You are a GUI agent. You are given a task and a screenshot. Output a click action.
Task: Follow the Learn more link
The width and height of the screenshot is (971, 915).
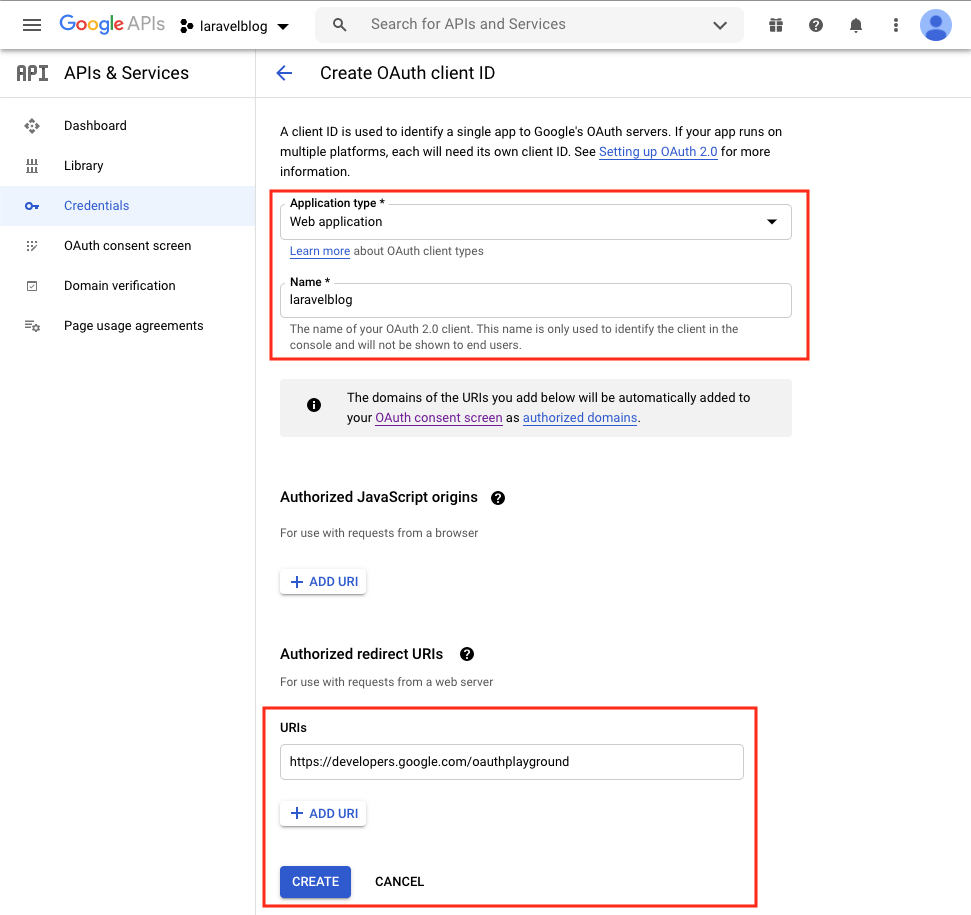(x=320, y=251)
